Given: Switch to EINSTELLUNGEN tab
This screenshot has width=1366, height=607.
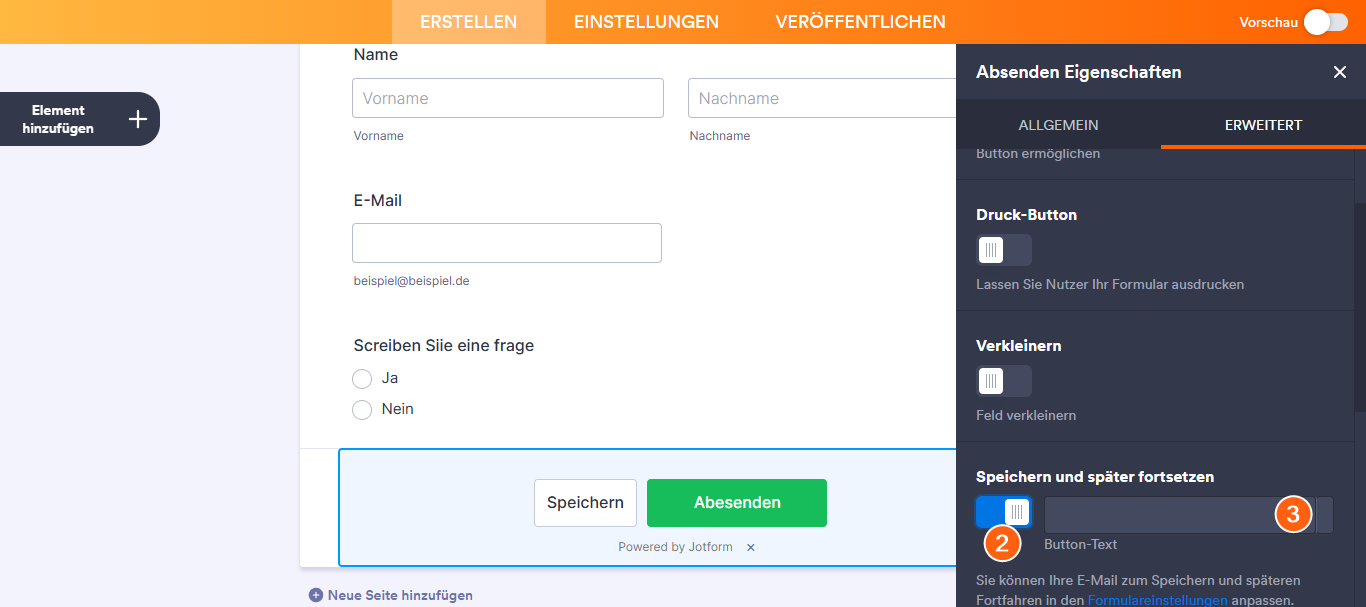Looking at the screenshot, I should coord(646,22).
